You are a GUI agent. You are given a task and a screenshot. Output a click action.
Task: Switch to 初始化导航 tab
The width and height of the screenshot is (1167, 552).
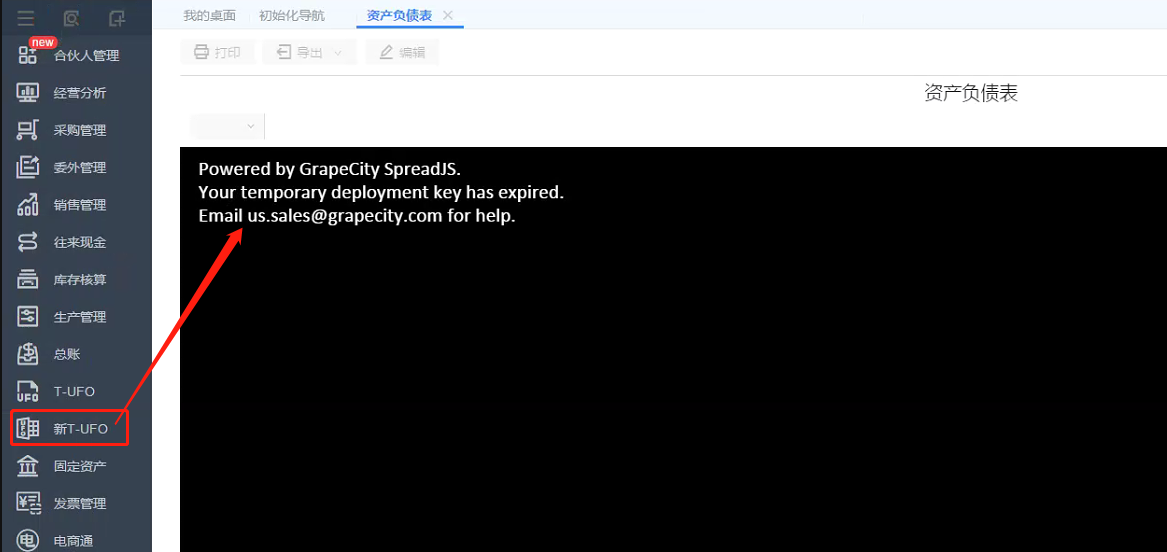click(292, 16)
